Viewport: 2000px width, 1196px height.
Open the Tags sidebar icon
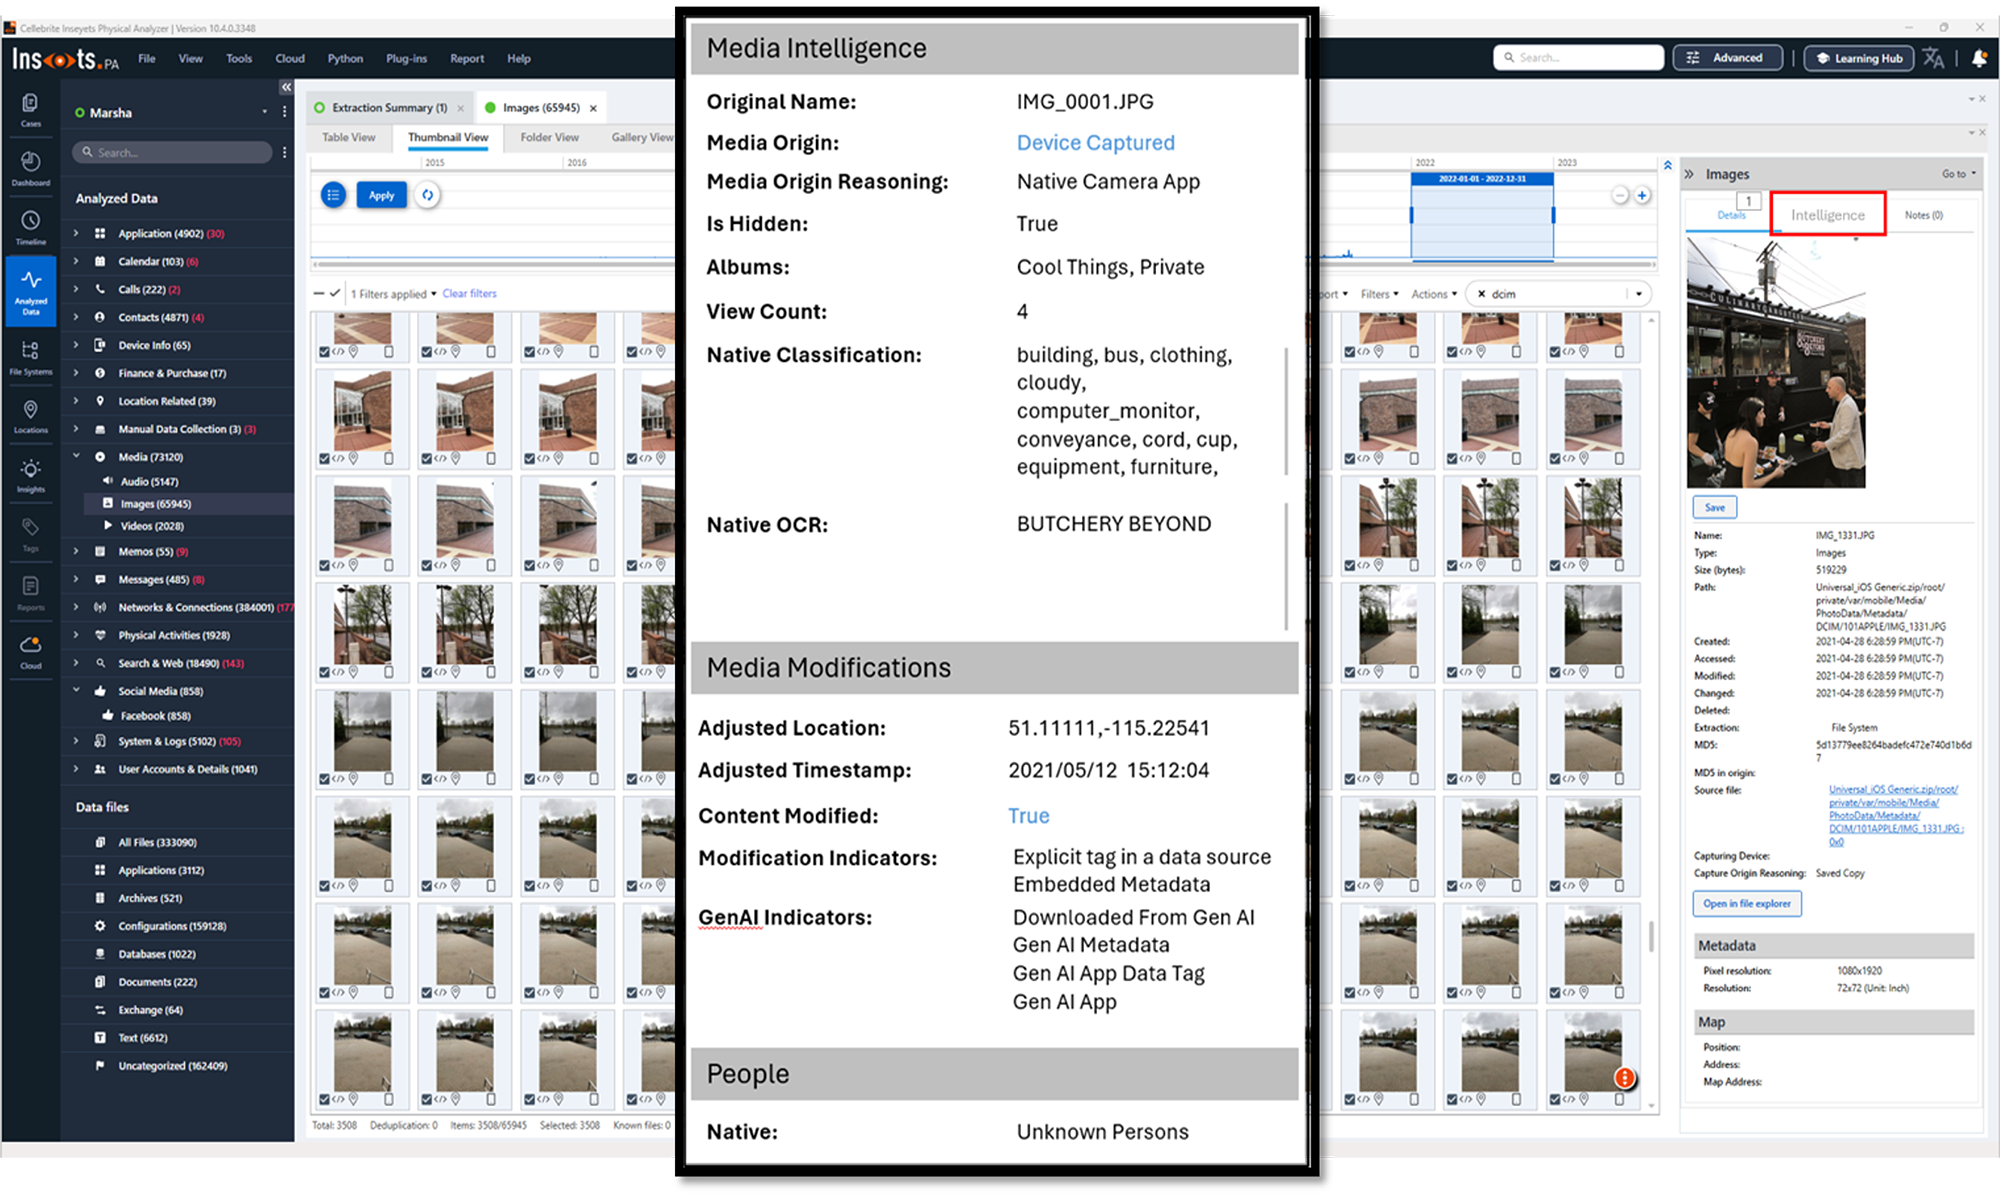[30, 534]
